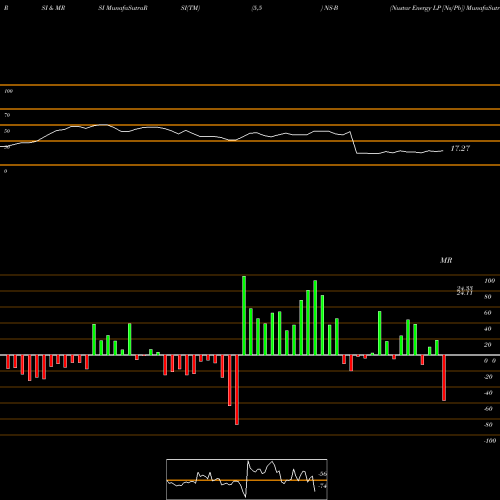The image size is (500, 500).
Task: Click the 80 label on the MR scale
Action: coord(488,297)
